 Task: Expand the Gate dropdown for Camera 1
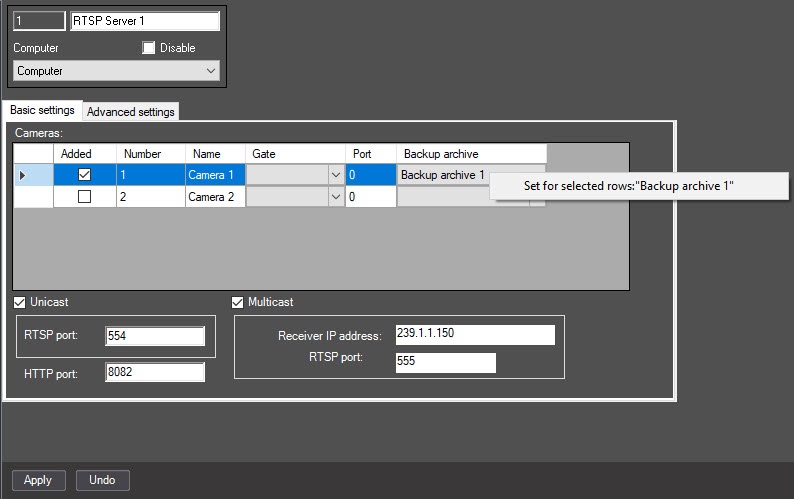pyautogui.click(x=336, y=175)
